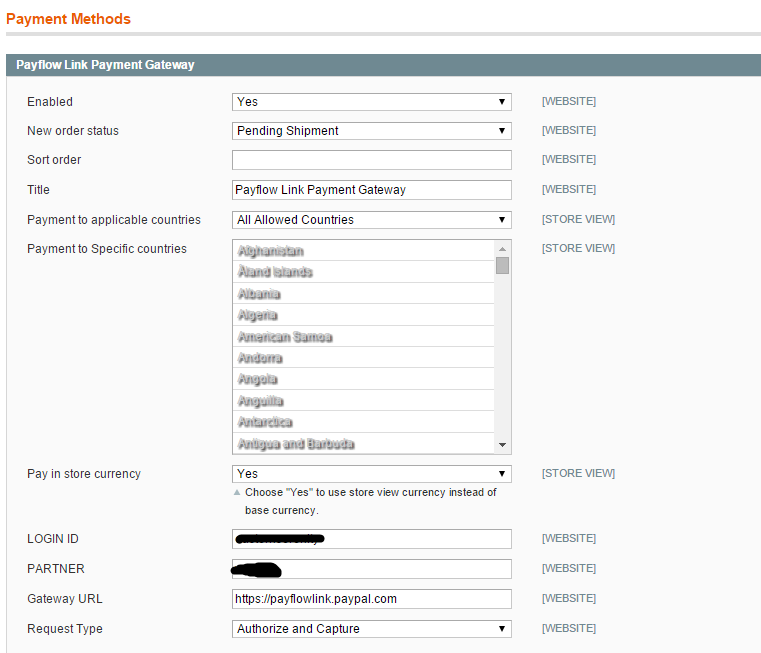Select Anguilla in the countries list

[x=363, y=400]
